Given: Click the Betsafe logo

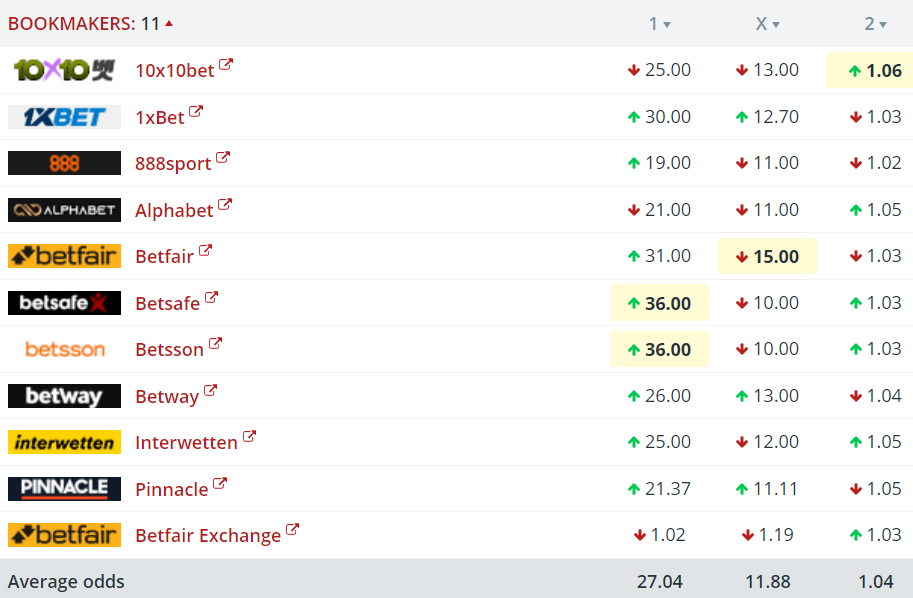Looking at the screenshot, I should tap(64, 303).
